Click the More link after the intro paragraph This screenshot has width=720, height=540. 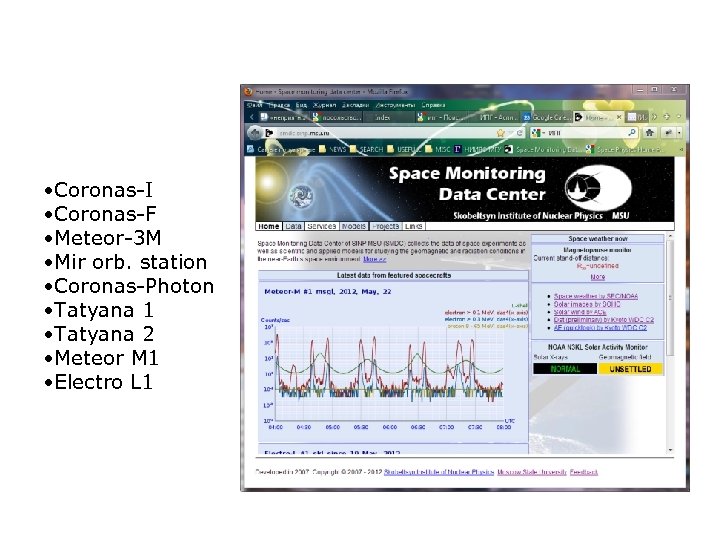pyautogui.click(x=375, y=259)
